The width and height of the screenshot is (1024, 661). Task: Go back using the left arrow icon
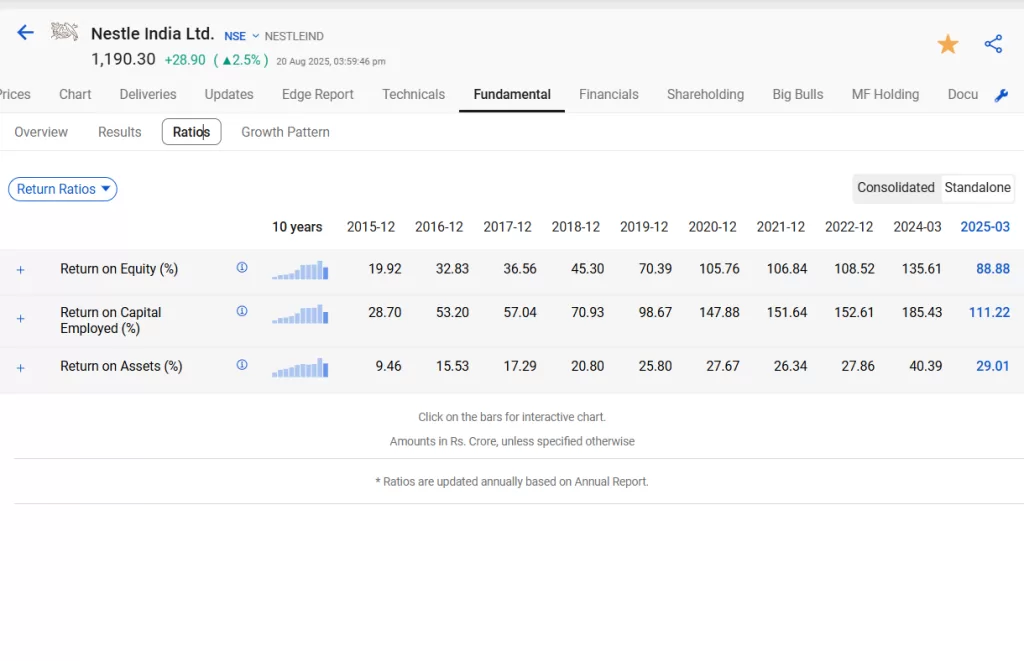[x=25, y=32]
